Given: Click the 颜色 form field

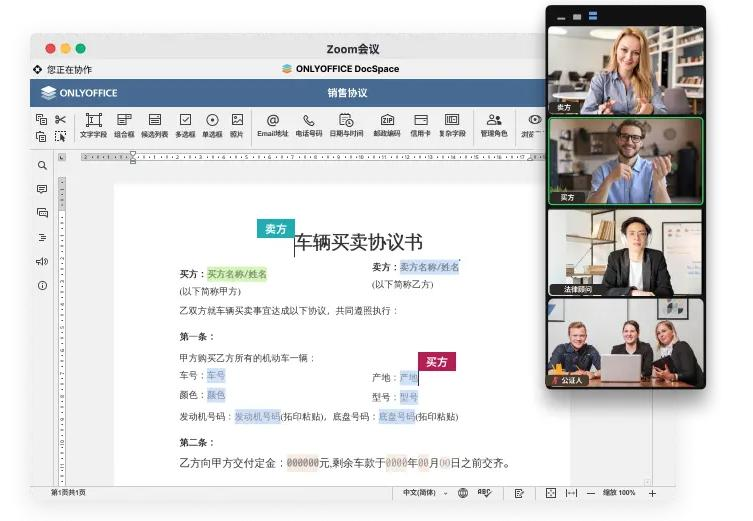Looking at the screenshot, I should coord(216,395).
